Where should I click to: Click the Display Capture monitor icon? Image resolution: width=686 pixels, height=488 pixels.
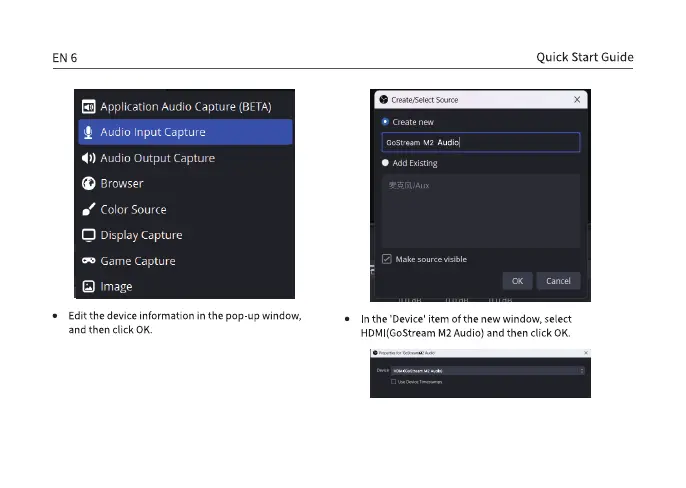click(x=88, y=236)
